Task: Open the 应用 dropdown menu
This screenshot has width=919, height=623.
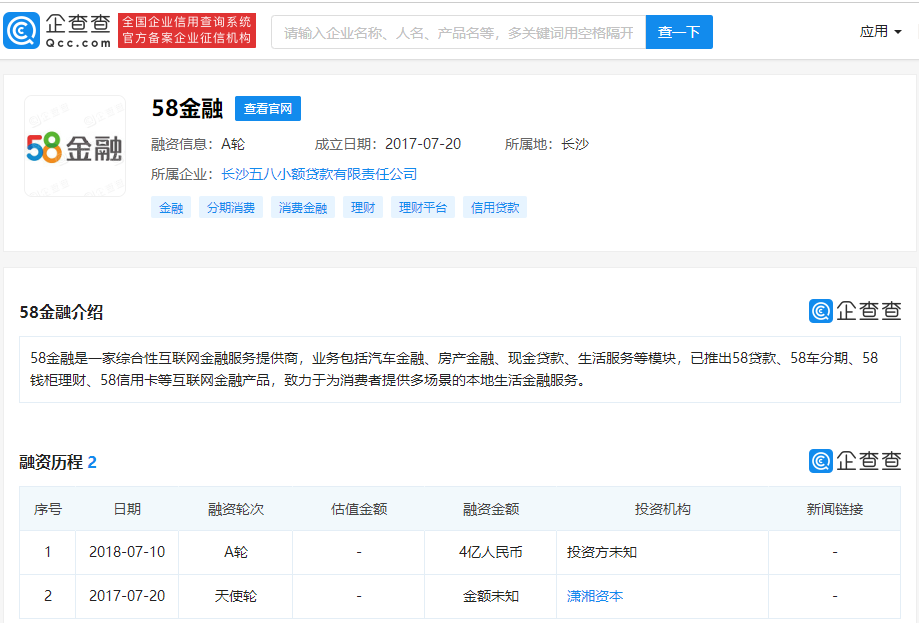Action: 880,32
